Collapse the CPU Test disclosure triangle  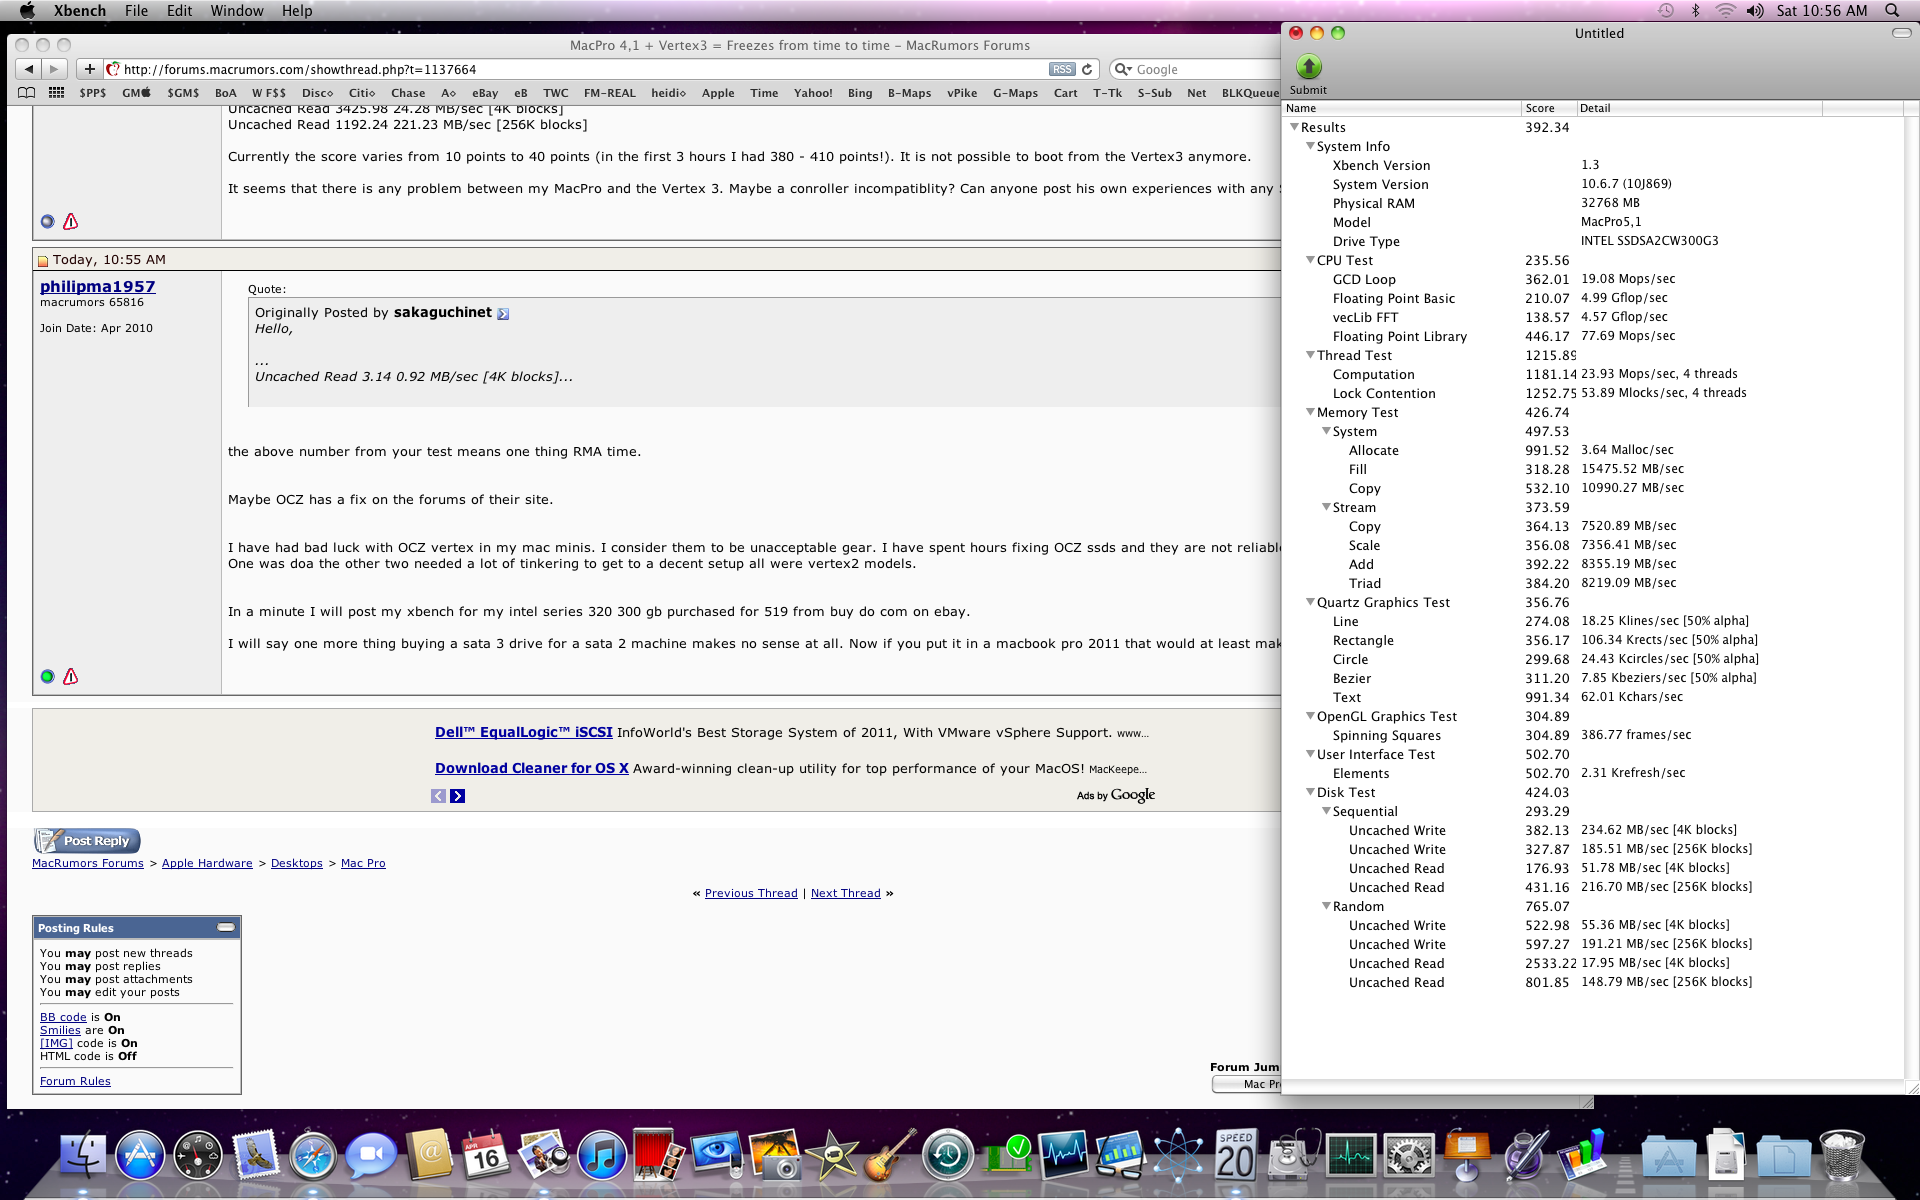[x=1310, y=260]
